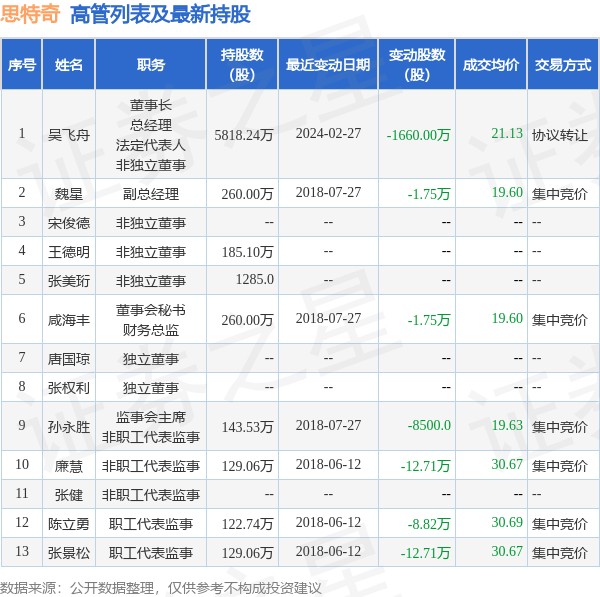The height and width of the screenshot is (597, 600).
Task: Click the 职务 column header
Action: 151,65
